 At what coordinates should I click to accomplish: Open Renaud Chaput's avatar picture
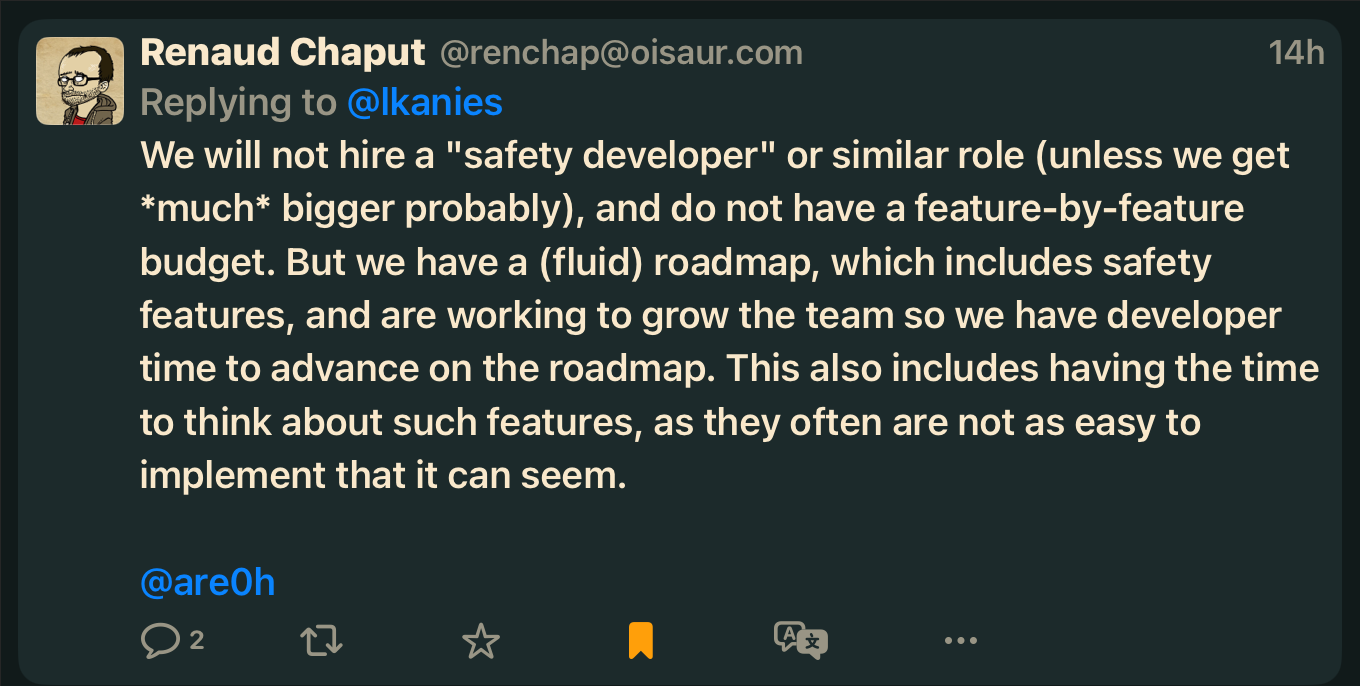(80, 81)
